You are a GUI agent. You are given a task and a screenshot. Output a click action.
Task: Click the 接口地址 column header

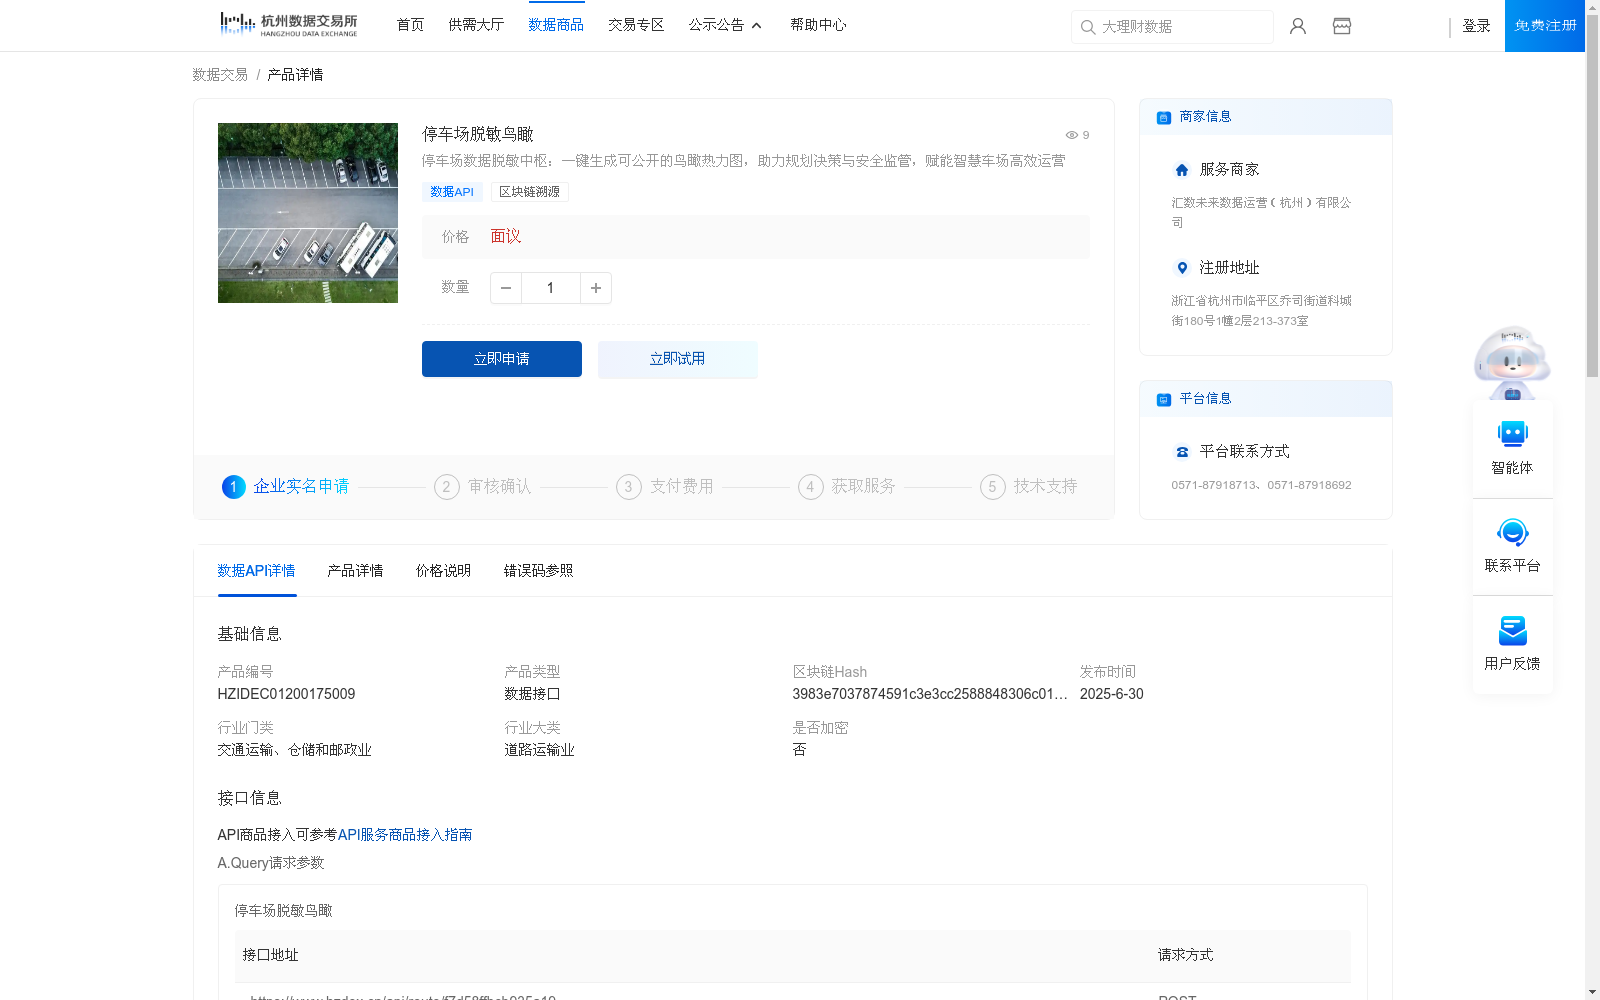(x=270, y=955)
